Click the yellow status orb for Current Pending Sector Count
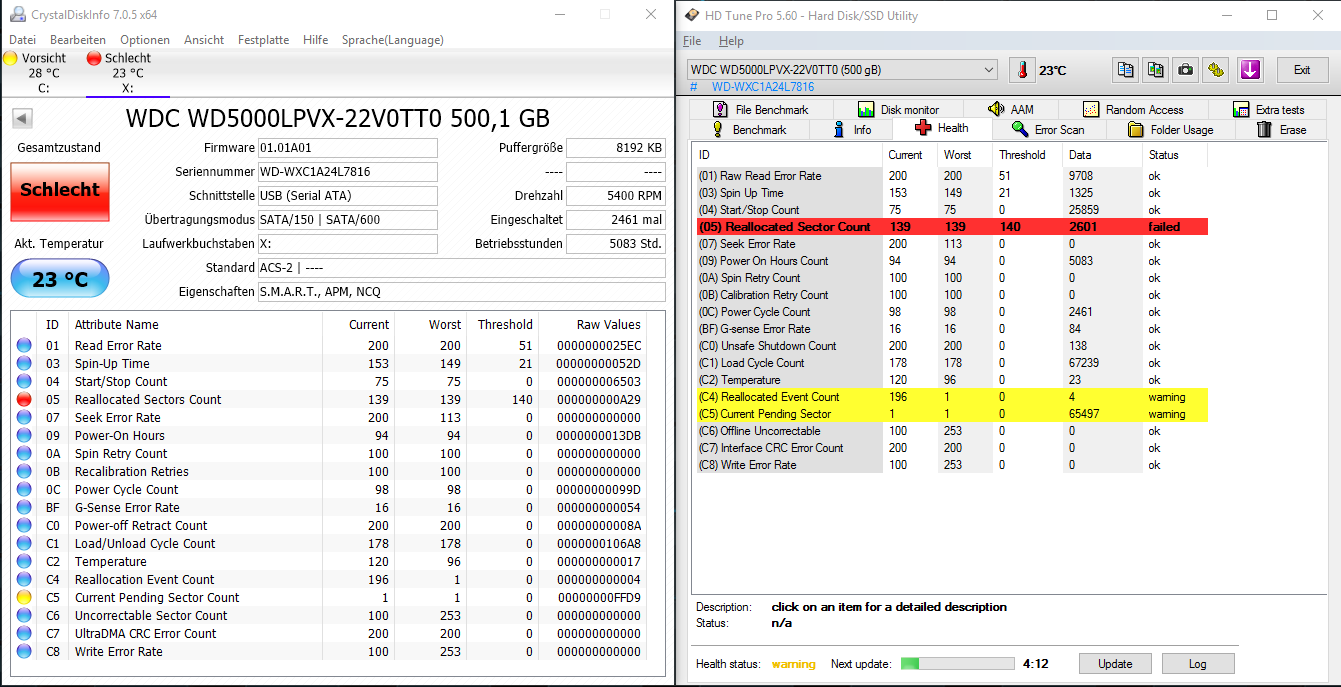Viewport: 1341px width, 687px height. [x=24, y=597]
